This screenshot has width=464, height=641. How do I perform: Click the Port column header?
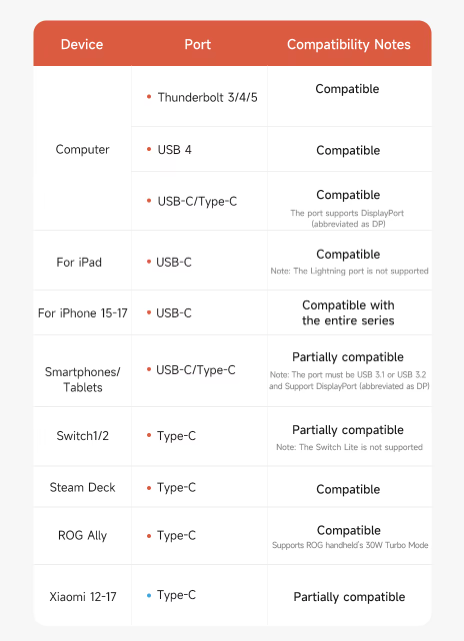pos(197,44)
